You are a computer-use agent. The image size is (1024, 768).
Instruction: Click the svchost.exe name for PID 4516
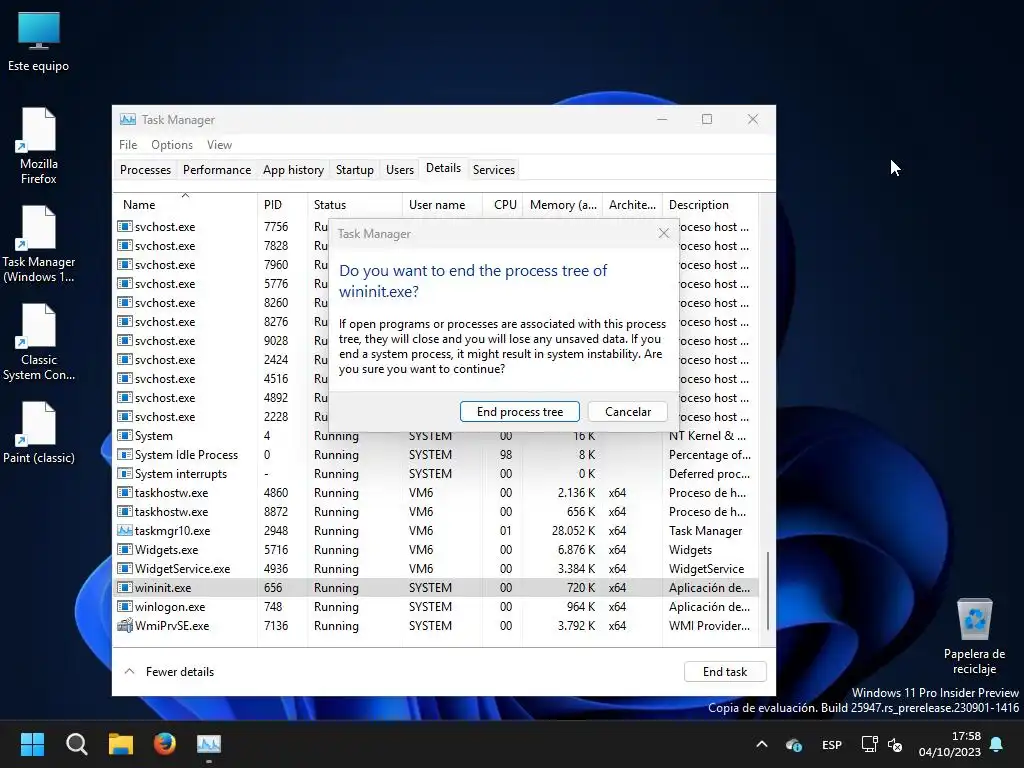tap(165, 379)
